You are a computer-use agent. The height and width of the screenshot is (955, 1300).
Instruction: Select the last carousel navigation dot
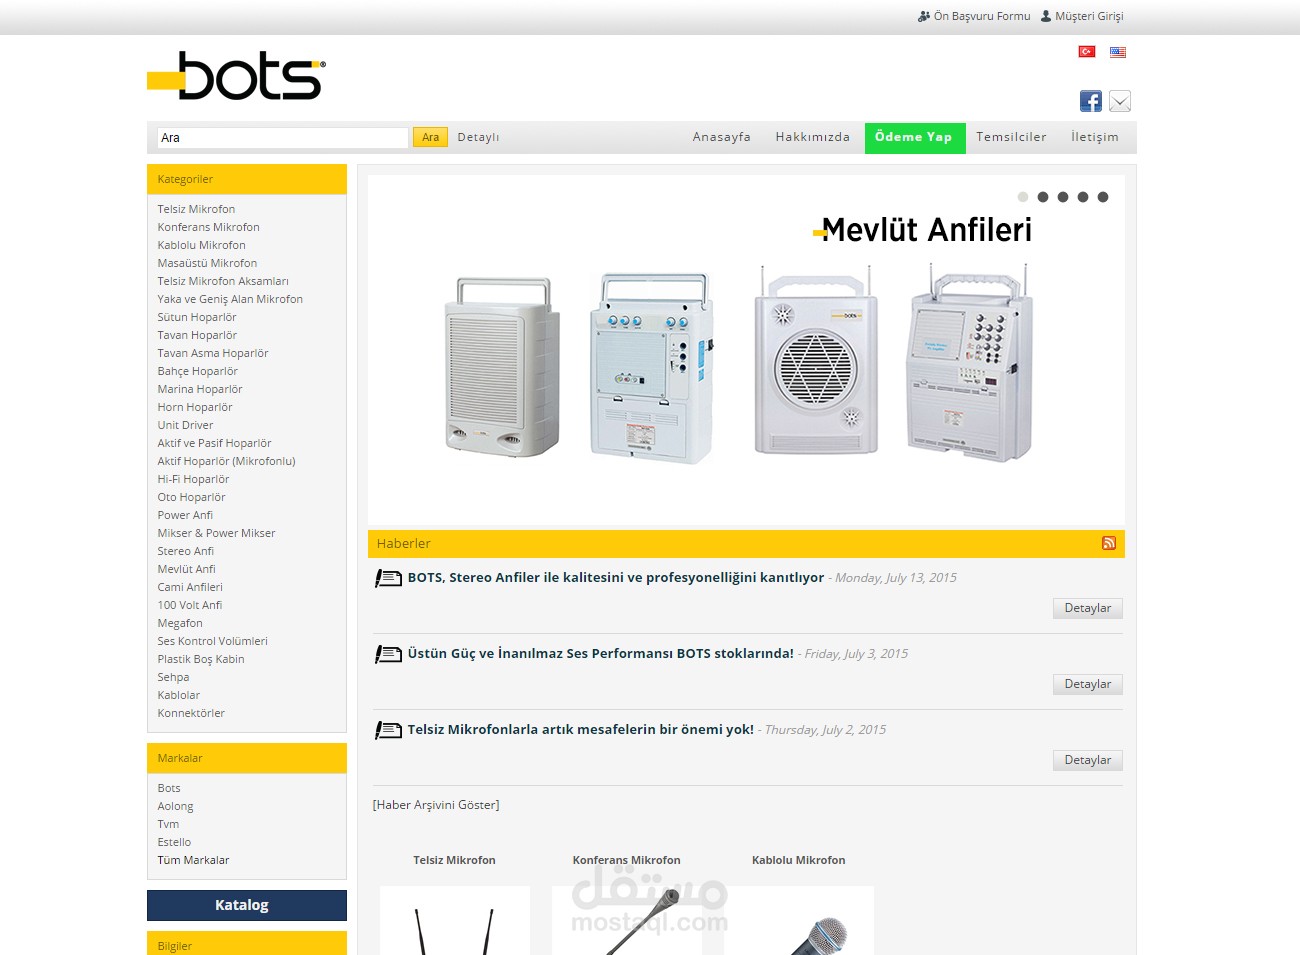pyautogui.click(x=1104, y=197)
